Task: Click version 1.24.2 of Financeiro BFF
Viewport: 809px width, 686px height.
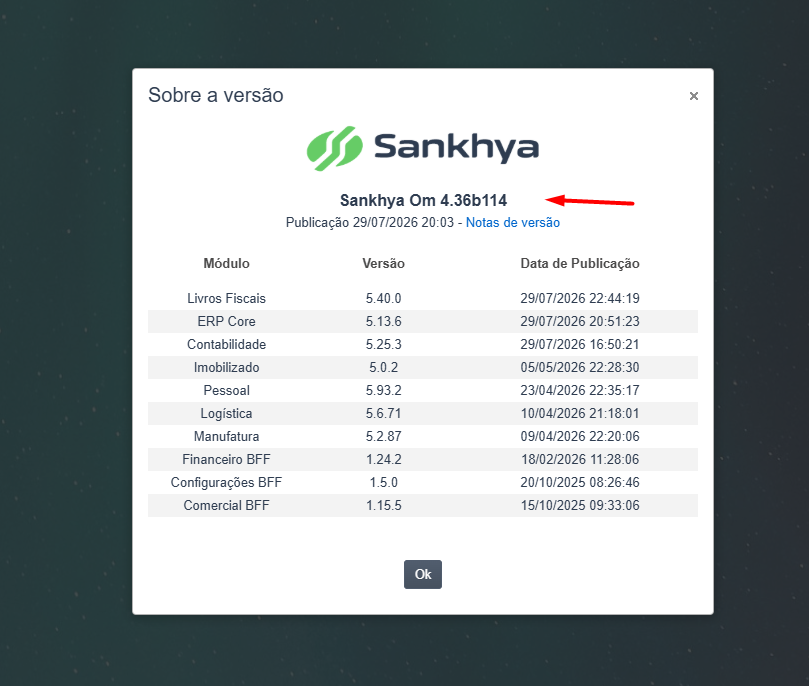Action: tap(383, 460)
